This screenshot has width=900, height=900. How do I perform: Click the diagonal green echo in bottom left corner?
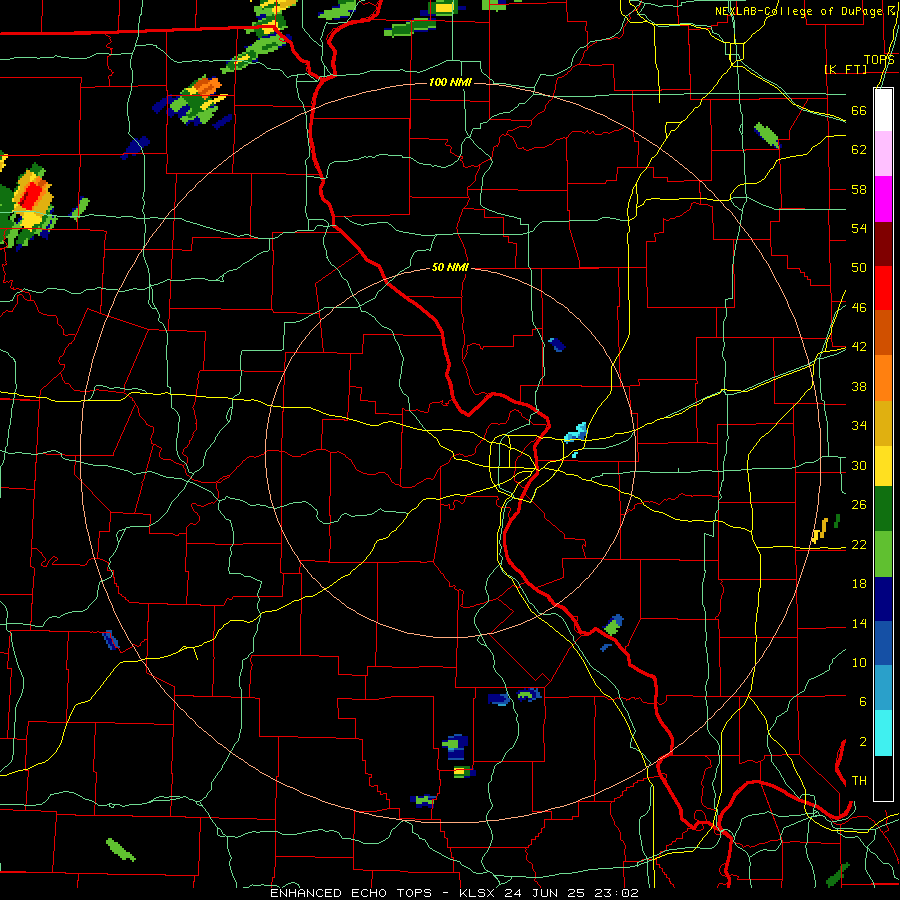click(121, 849)
